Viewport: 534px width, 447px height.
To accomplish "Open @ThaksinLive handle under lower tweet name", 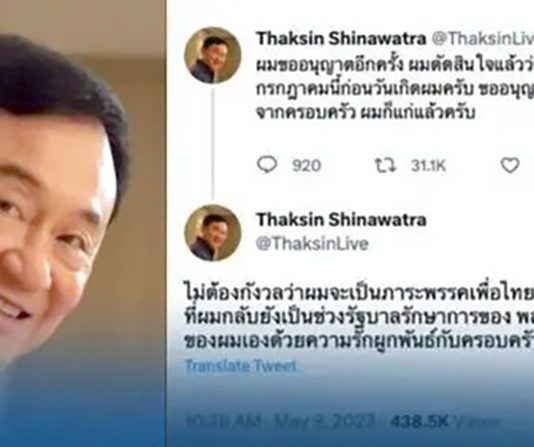I will 312,244.
